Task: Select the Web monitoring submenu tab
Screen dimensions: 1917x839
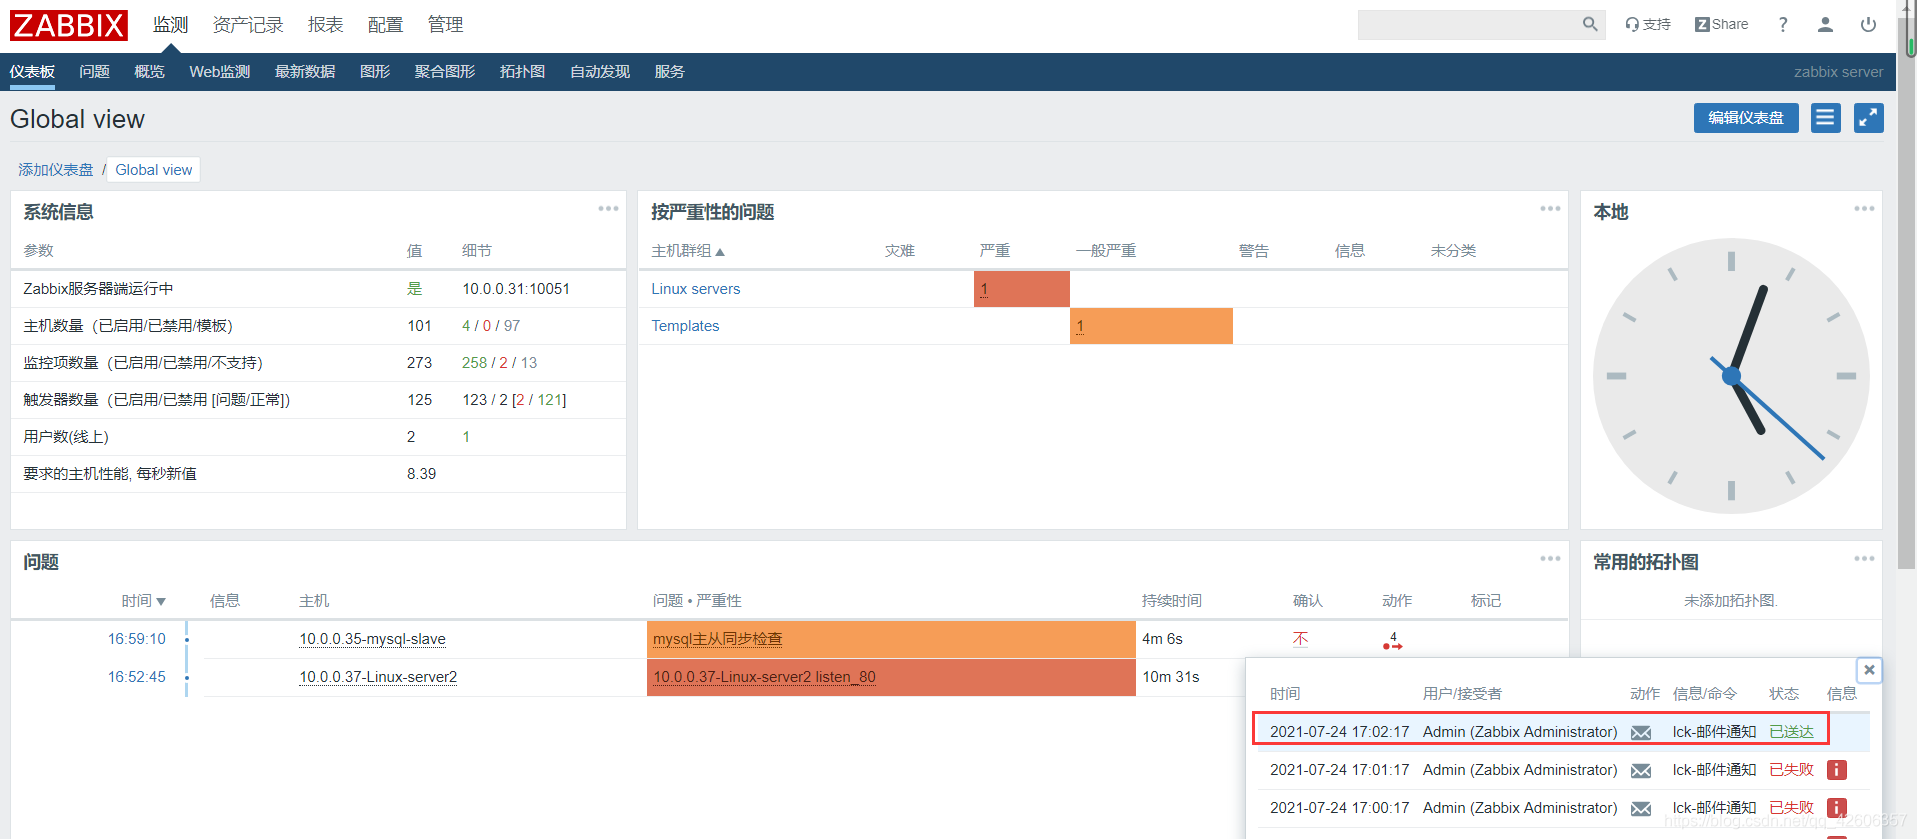Action: click(220, 72)
